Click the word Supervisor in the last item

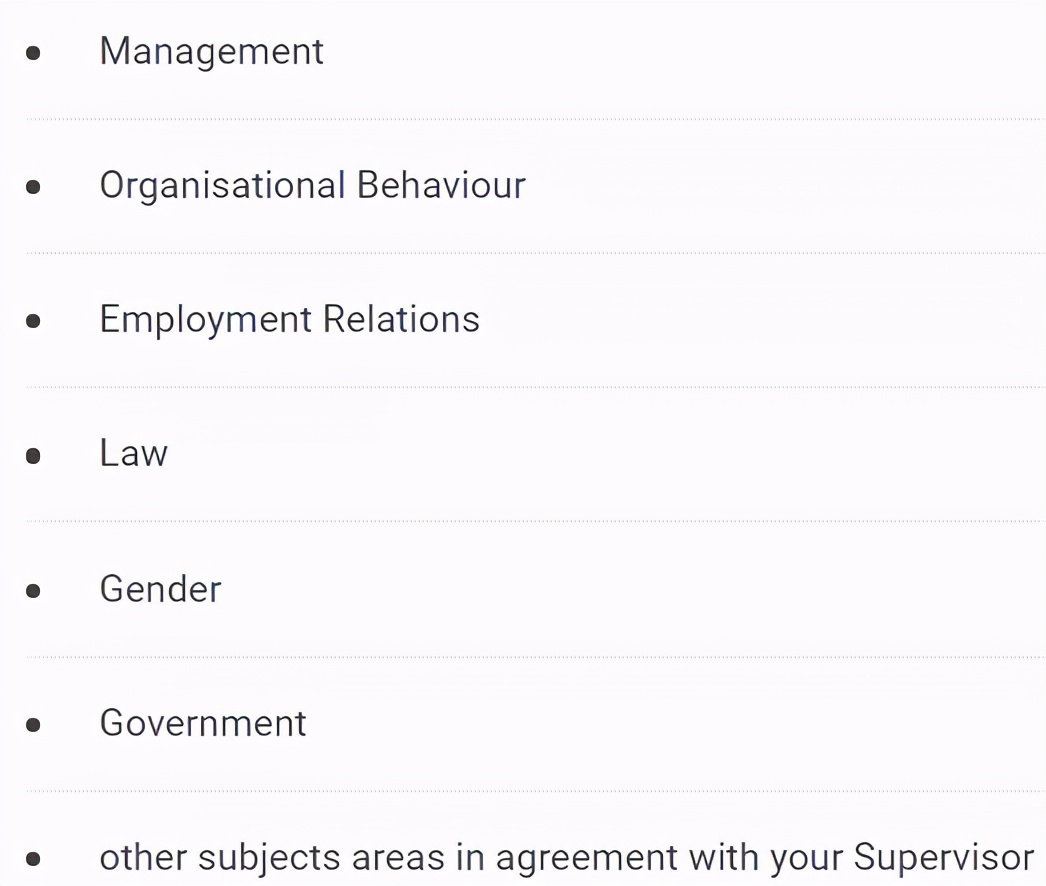[x=943, y=857]
